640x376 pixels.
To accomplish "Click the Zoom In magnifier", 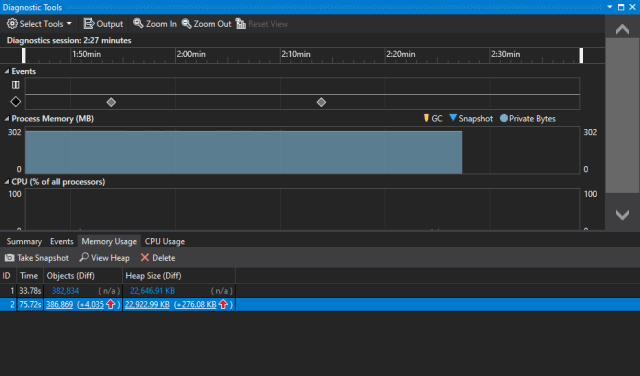I will click(155, 24).
